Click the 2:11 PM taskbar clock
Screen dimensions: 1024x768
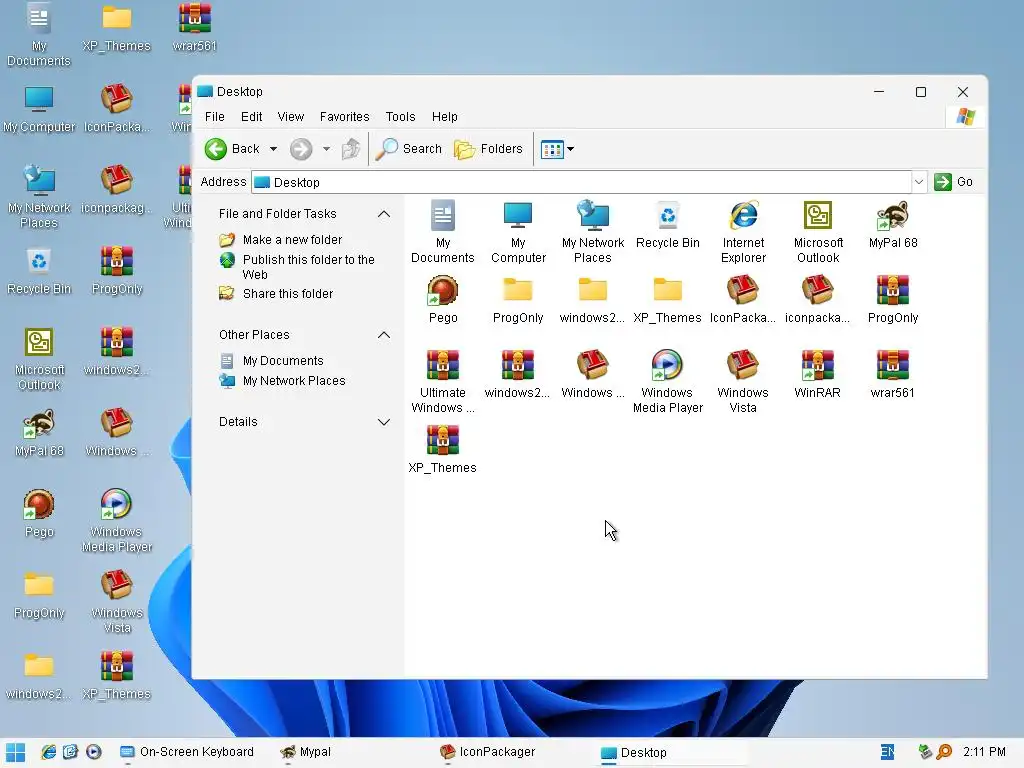pyautogui.click(x=984, y=752)
